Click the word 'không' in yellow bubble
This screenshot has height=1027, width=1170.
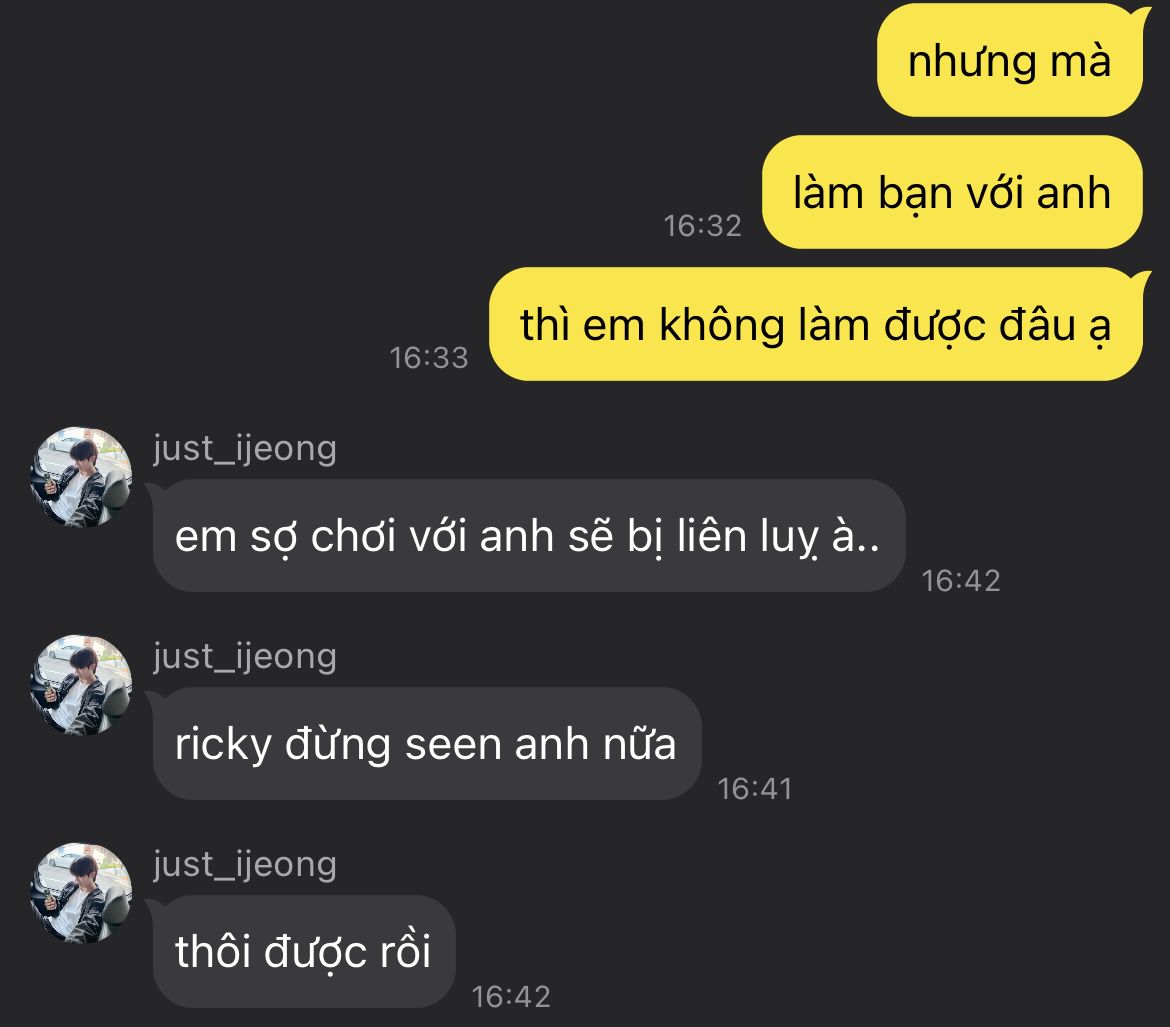pos(722,326)
